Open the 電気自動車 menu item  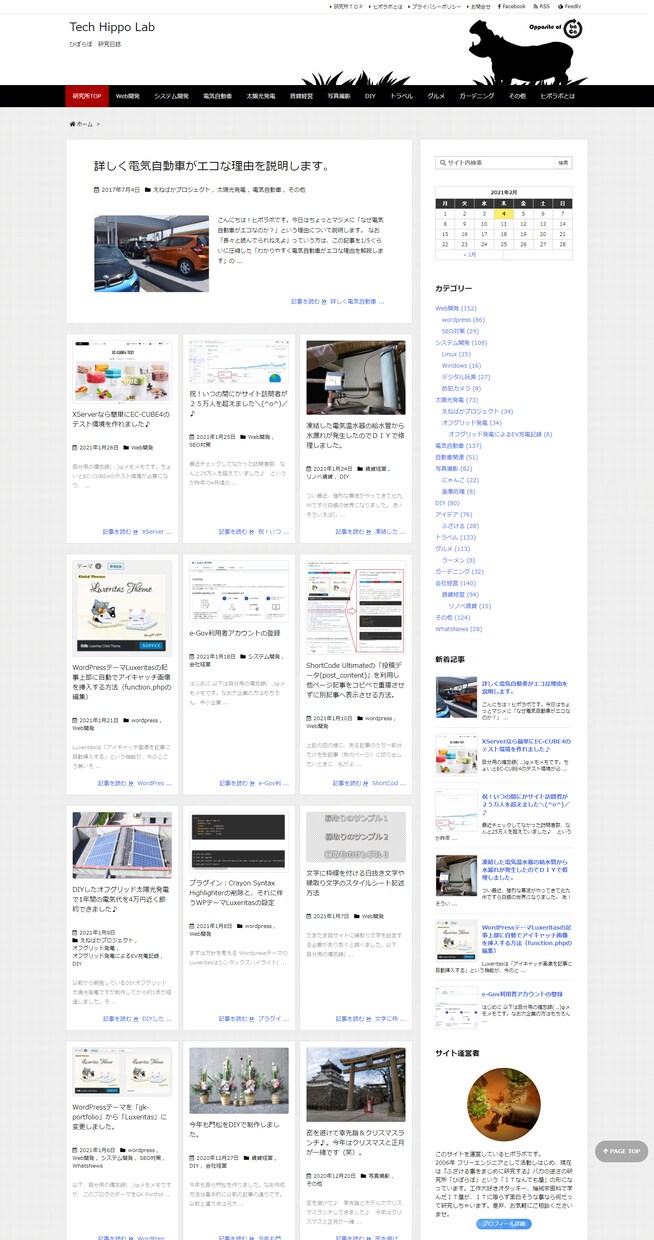217,96
